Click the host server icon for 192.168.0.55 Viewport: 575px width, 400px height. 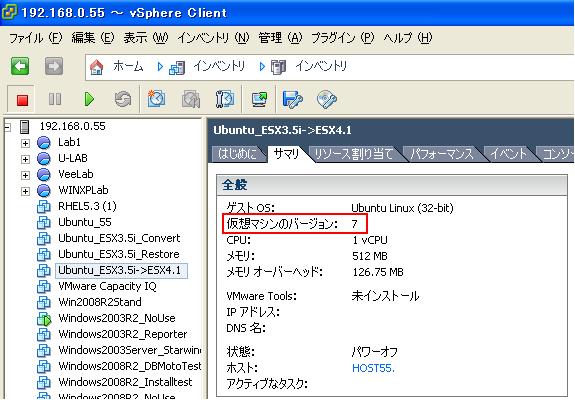(25, 127)
